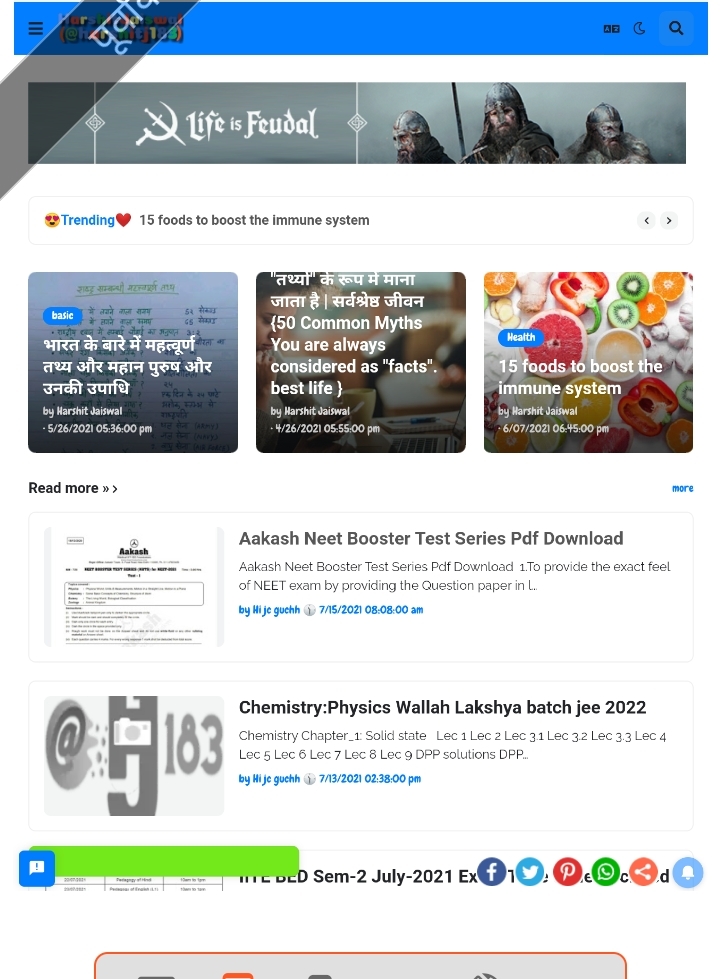Click the 'more' link
Viewport: 720px width, 979px height.
coord(683,488)
